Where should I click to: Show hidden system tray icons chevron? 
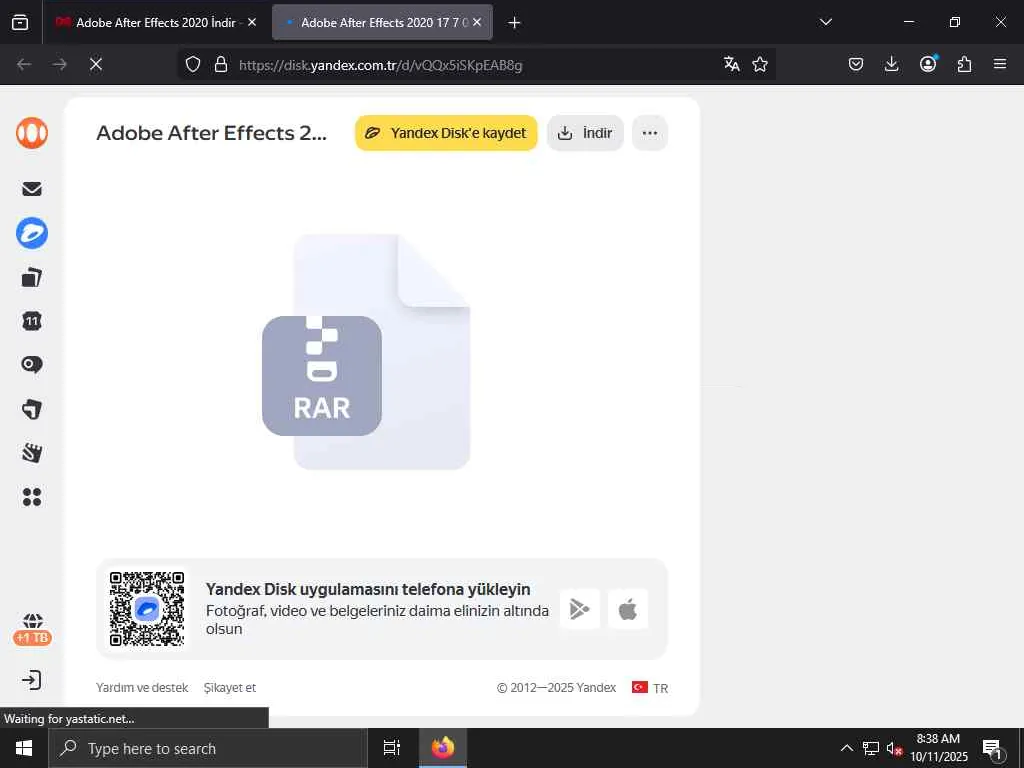tap(846, 748)
